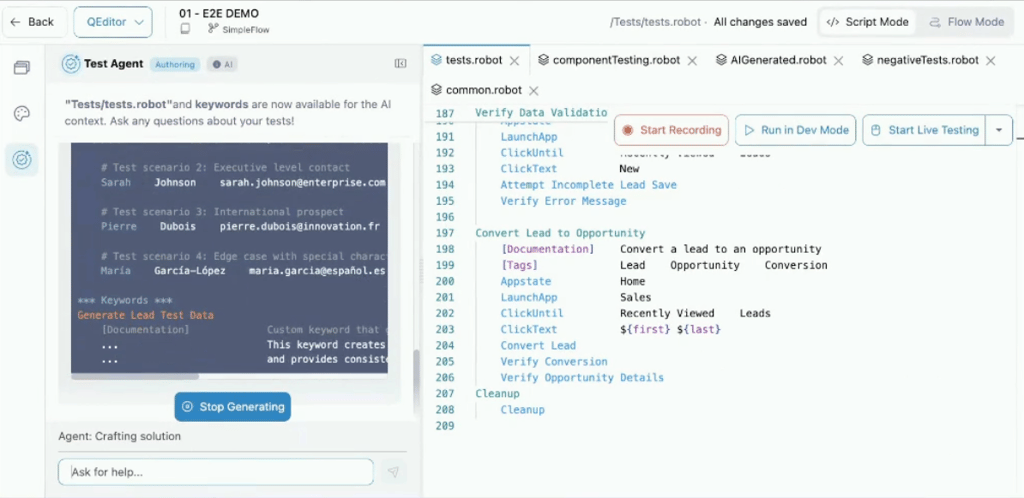Switch to Flow Mode

966,22
